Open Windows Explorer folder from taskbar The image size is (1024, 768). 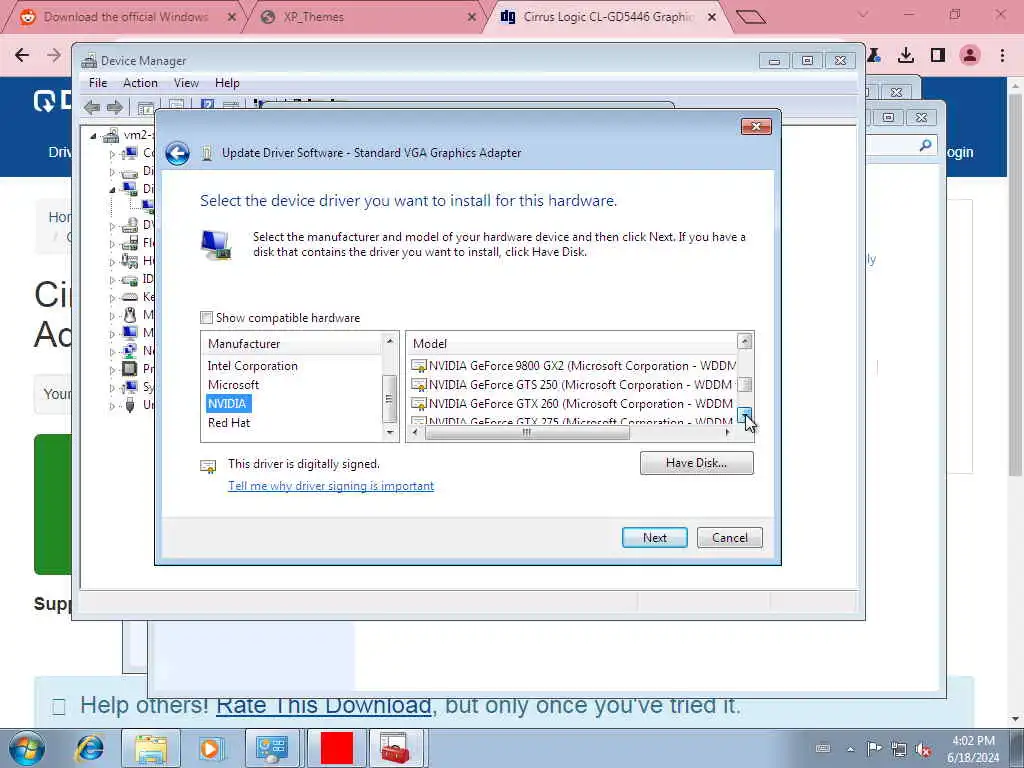pos(152,748)
